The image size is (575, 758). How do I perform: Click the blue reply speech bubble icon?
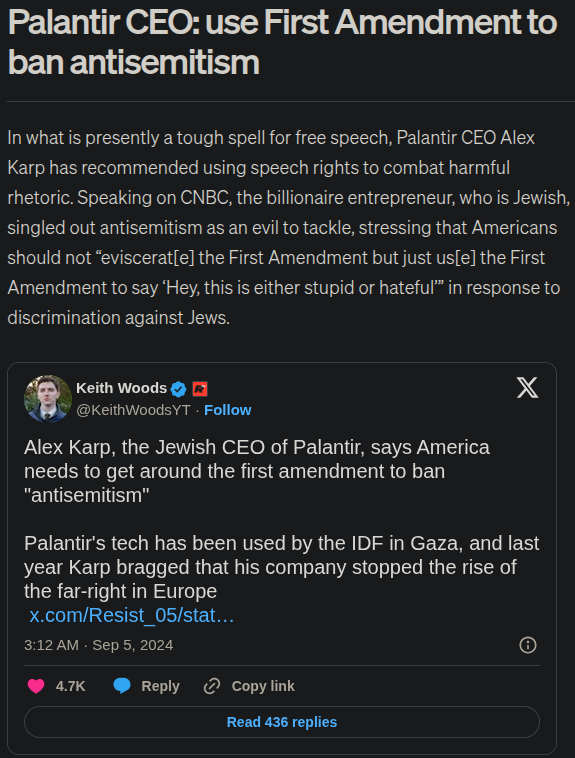pyautogui.click(x=122, y=686)
